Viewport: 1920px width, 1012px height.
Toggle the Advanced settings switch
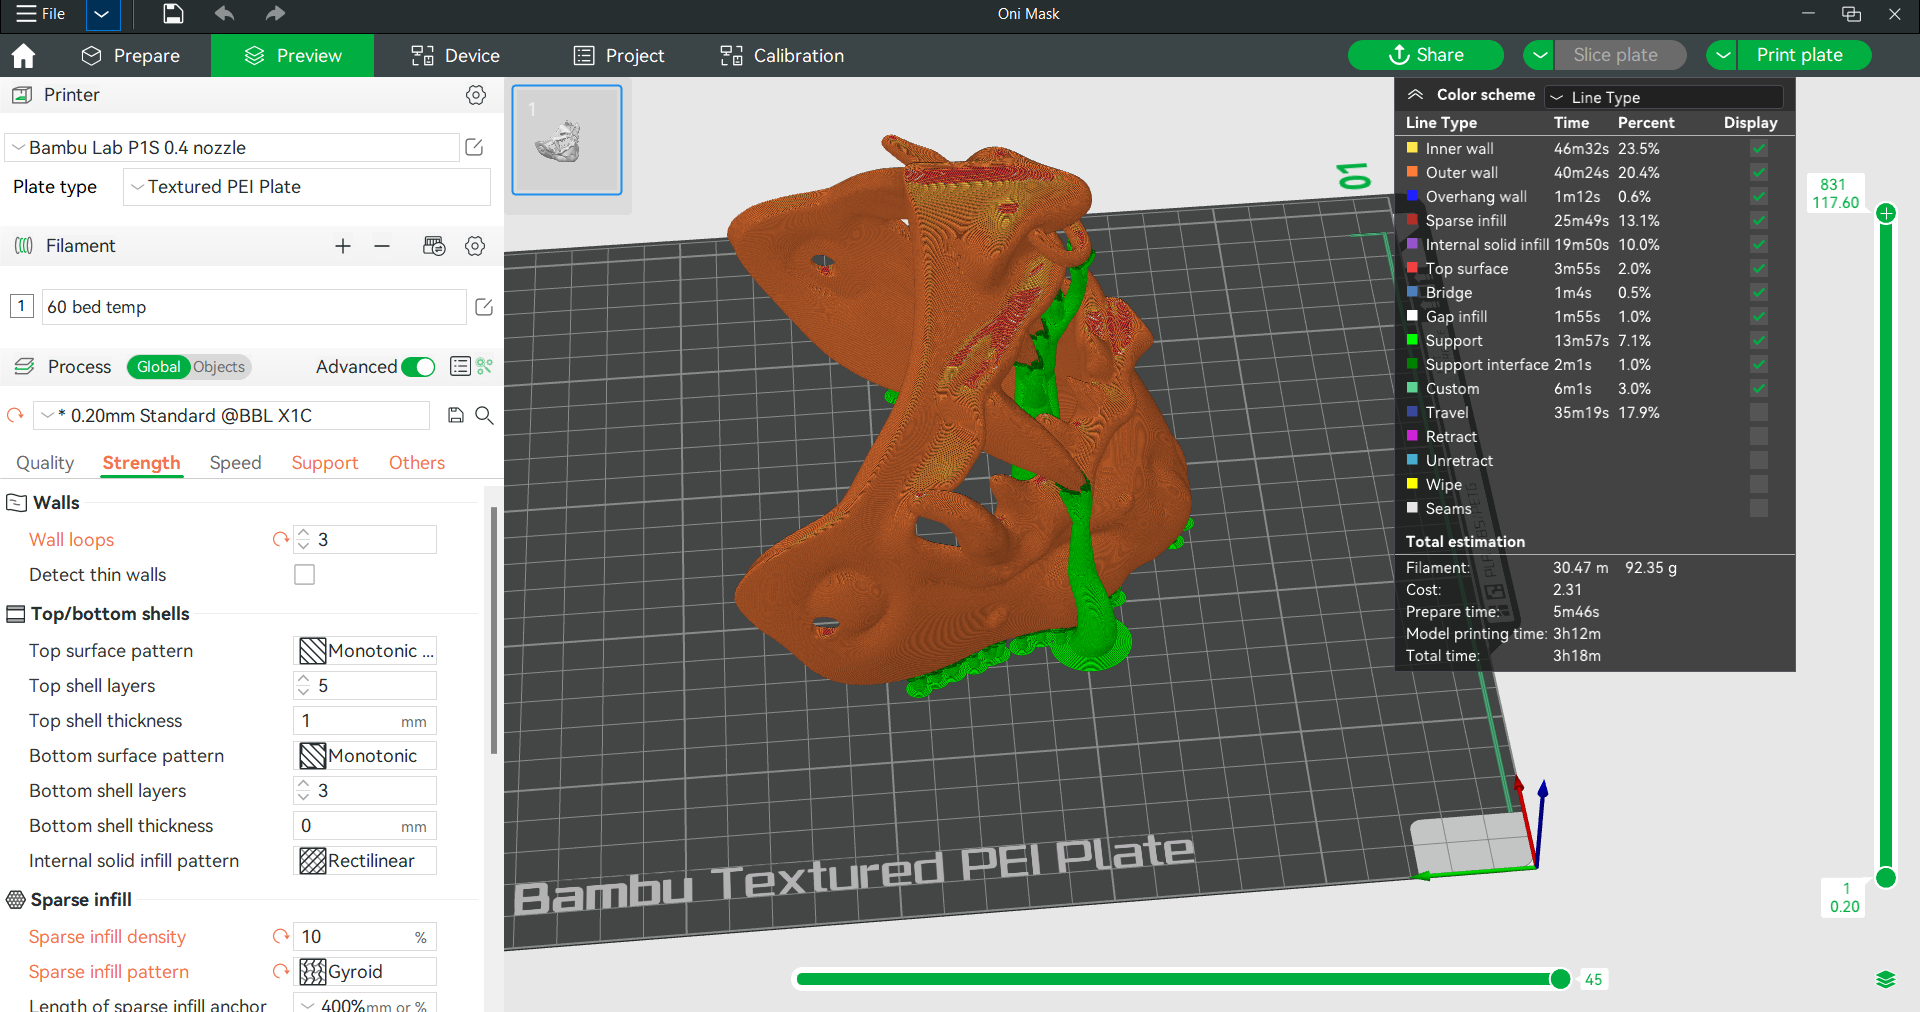[x=418, y=367]
